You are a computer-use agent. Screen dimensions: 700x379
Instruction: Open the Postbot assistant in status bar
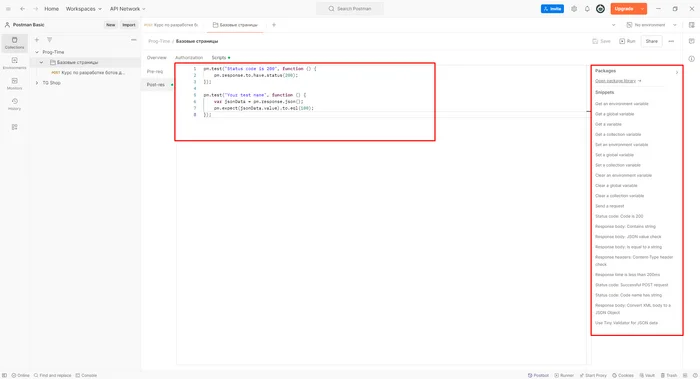point(538,375)
